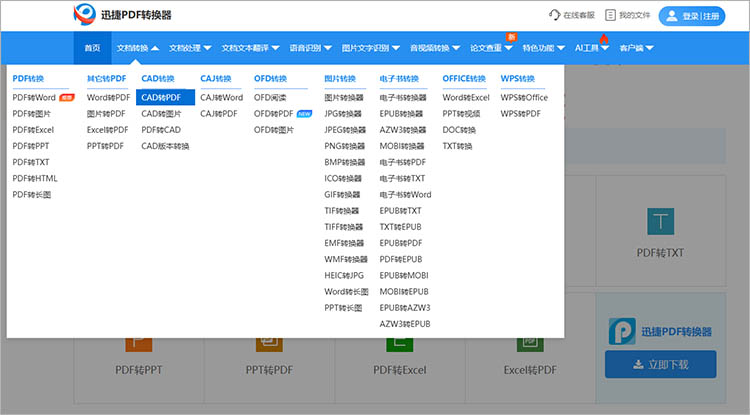Open PDF转长图 link
This screenshot has width=750, height=415.
(x=32, y=195)
